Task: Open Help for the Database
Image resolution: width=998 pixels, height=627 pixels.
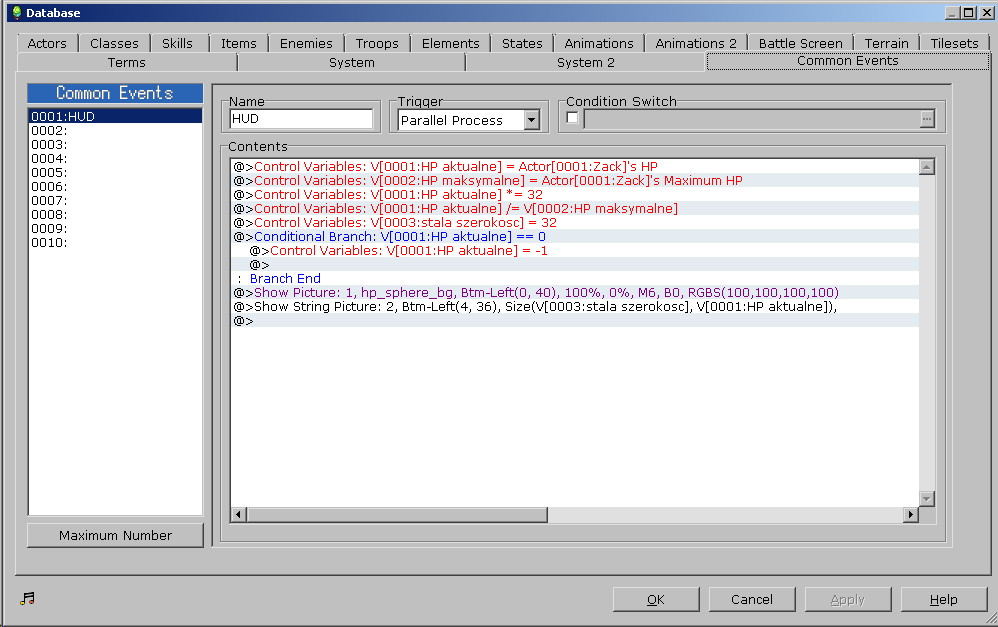Action: pos(944,599)
